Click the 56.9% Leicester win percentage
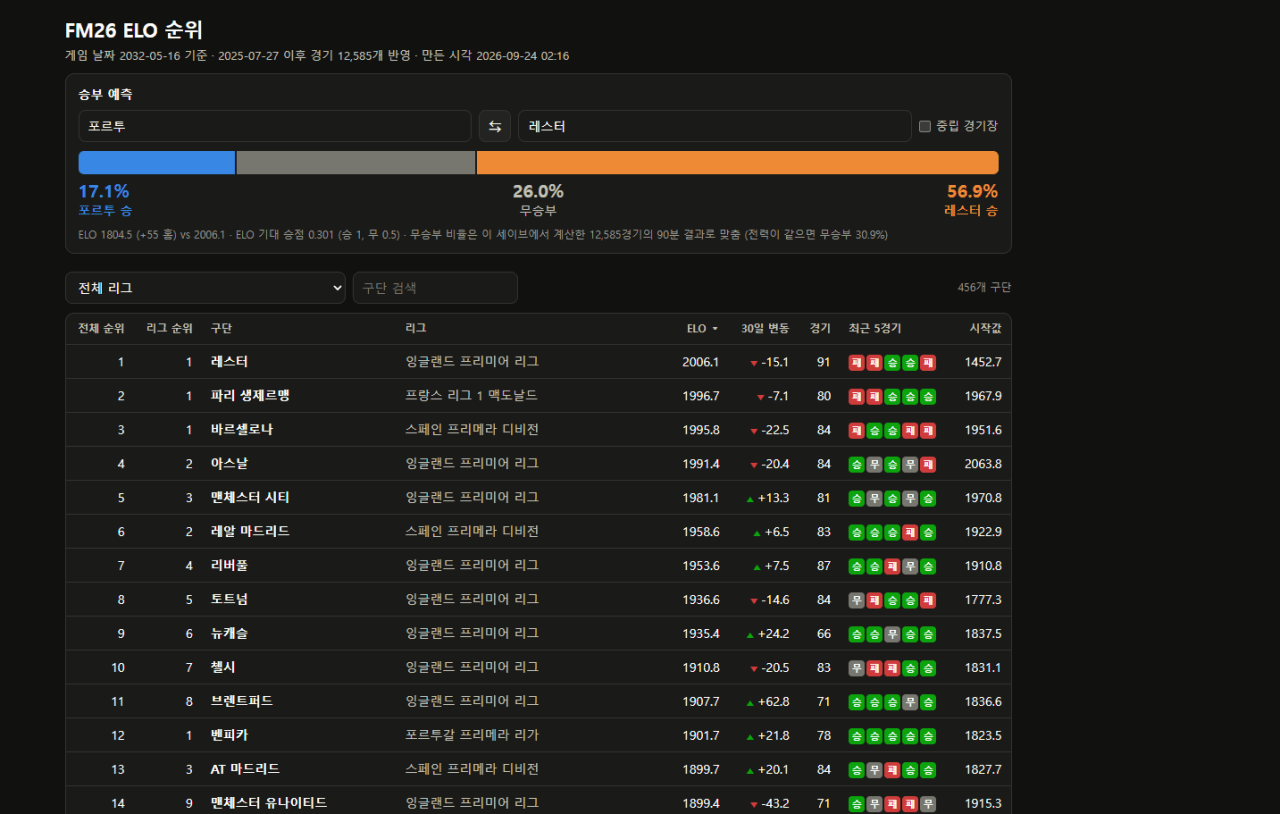The image size is (1280, 814). click(x=972, y=191)
